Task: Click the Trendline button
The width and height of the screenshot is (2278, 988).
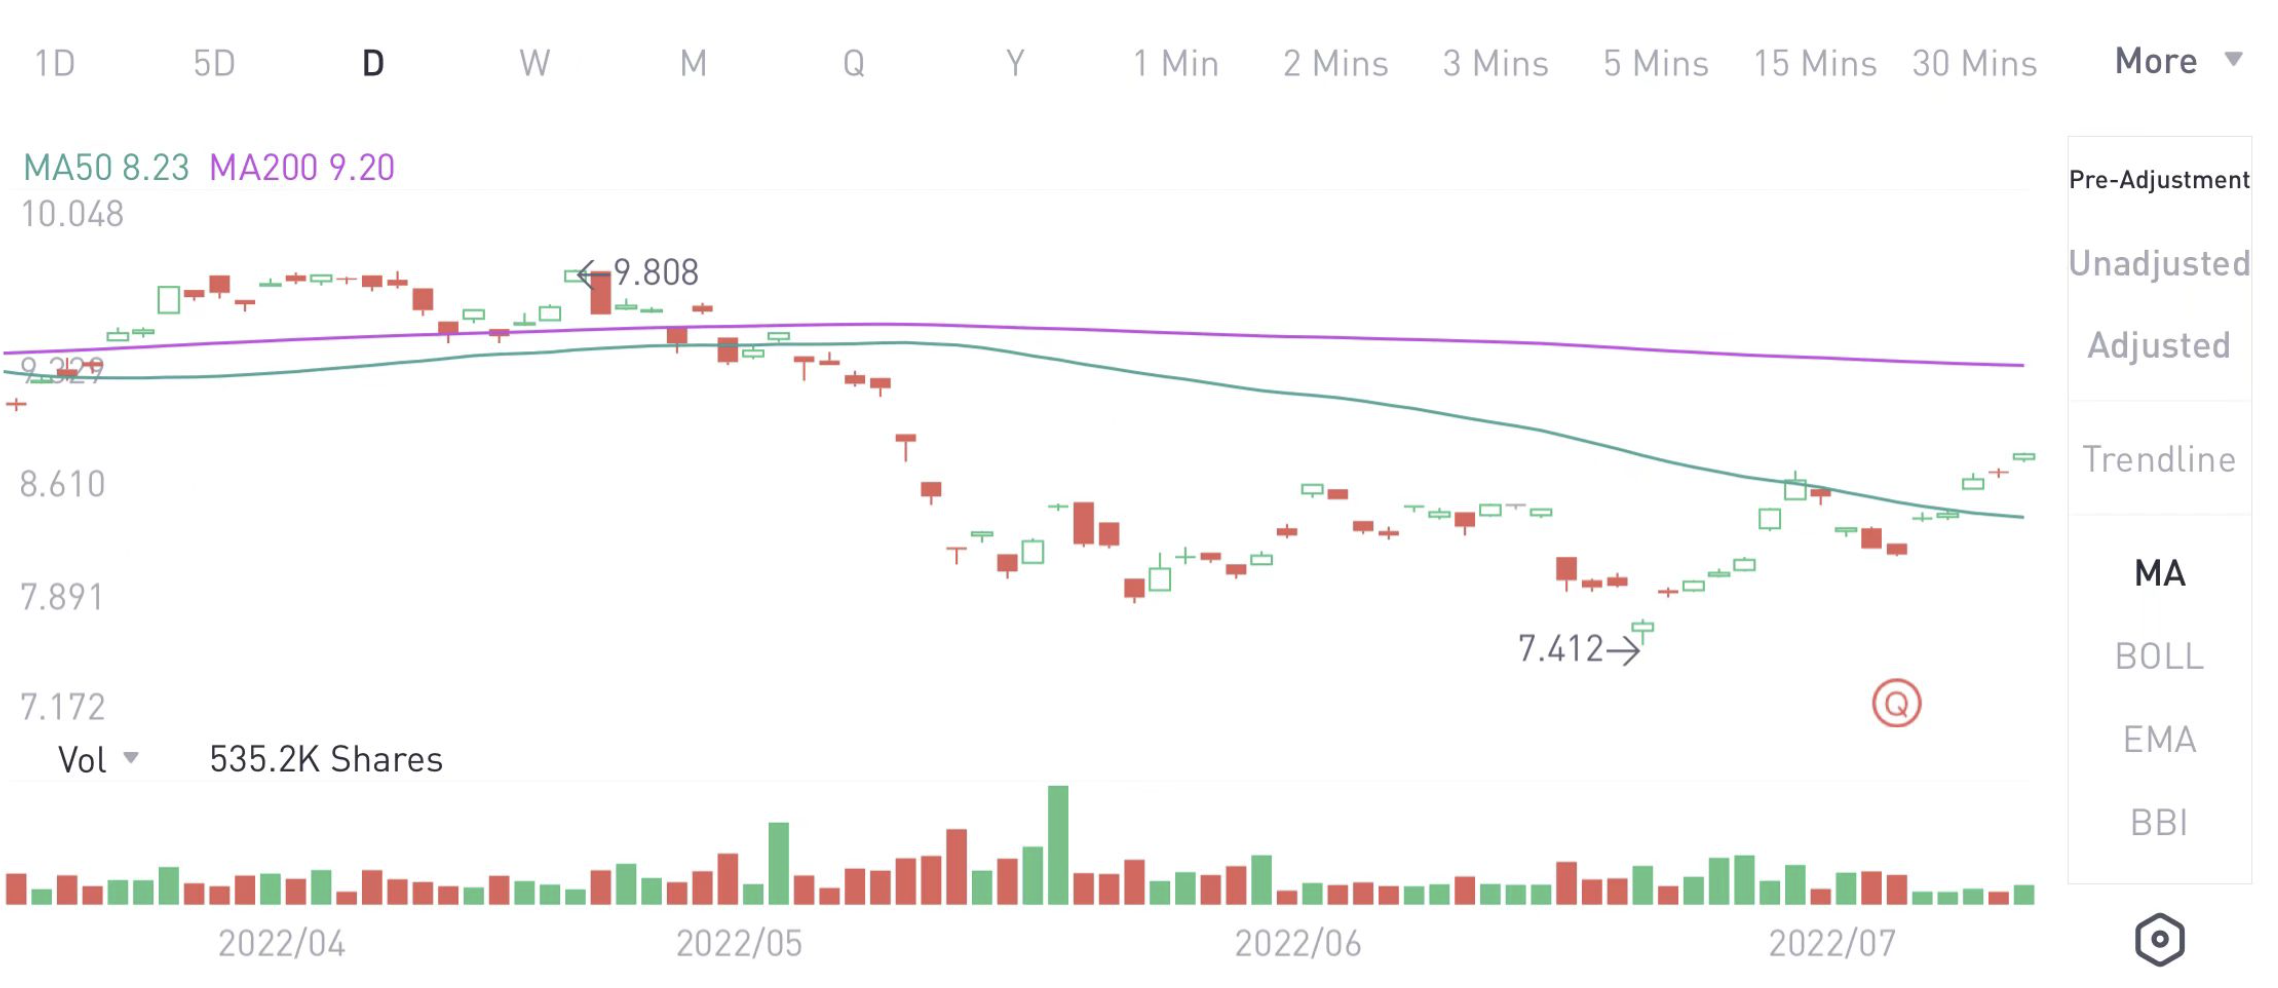Action: click(2159, 459)
